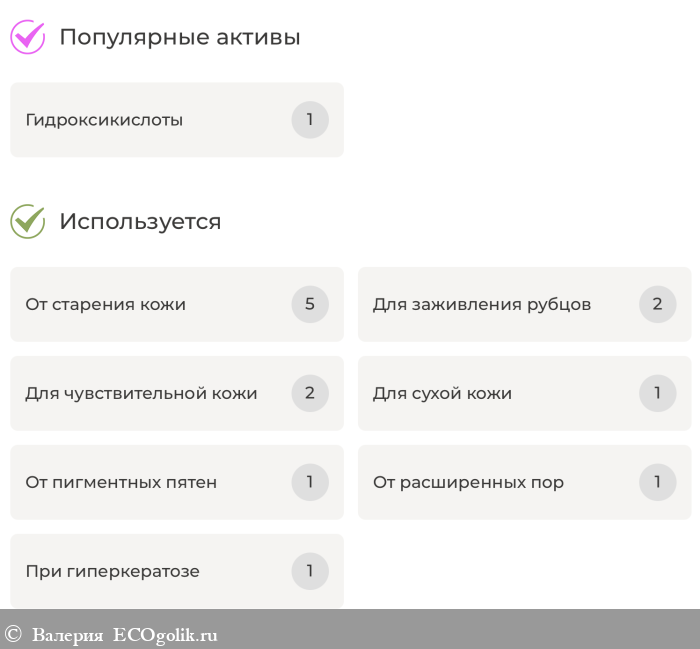Image resolution: width=700 pixels, height=649 pixels.
Task: Open the Для заживления рубцов card
Action: [x=490, y=304]
